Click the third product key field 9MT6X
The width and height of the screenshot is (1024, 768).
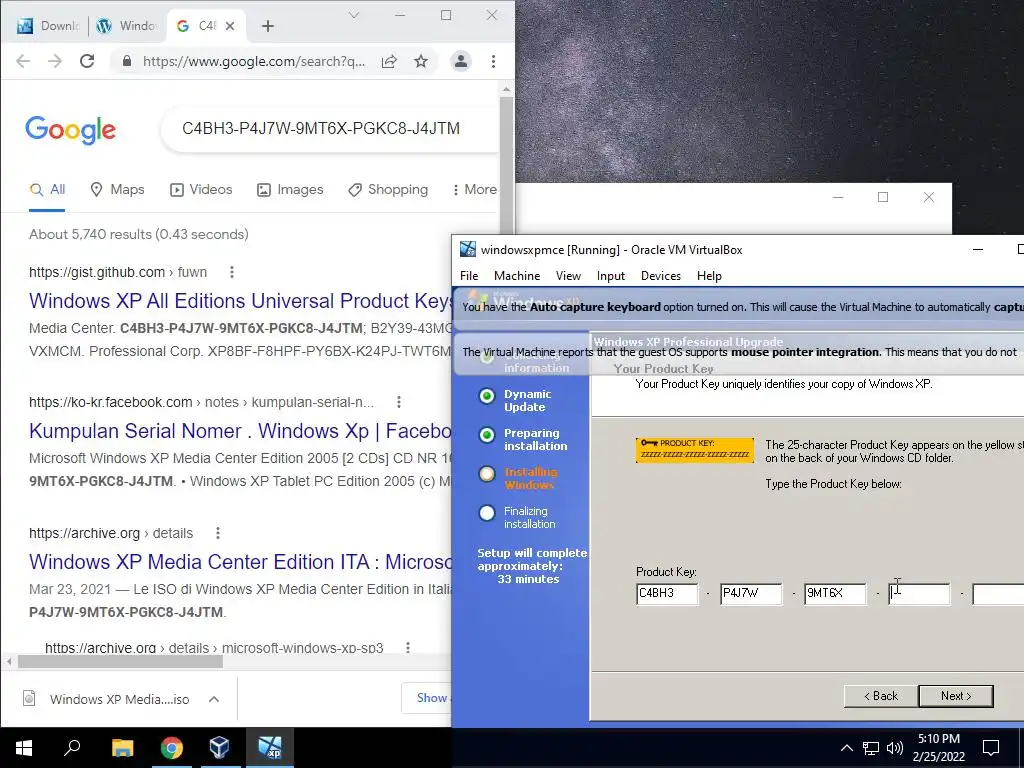point(835,594)
